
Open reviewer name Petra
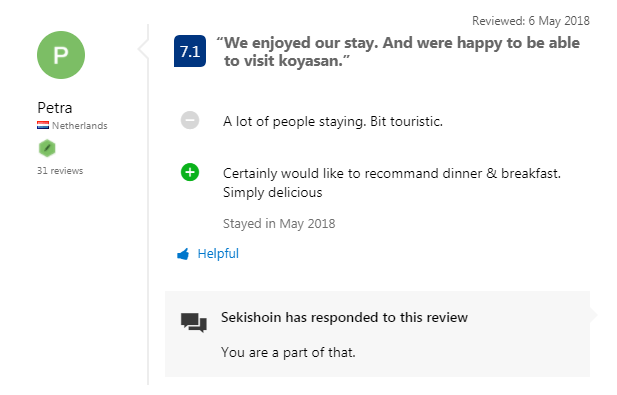(x=55, y=108)
